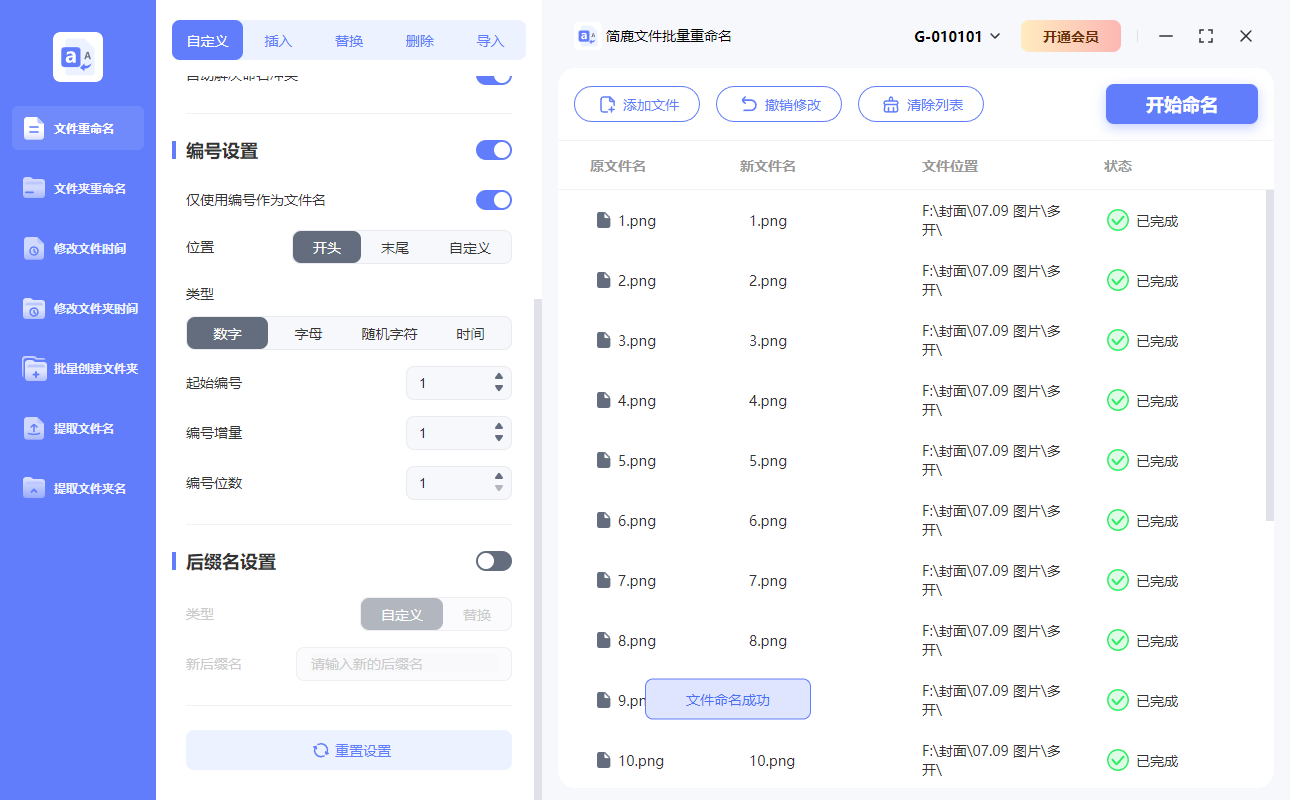The width and height of the screenshot is (1290, 800).
Task: Click file icon for 10.png
Action: [603, 760]
